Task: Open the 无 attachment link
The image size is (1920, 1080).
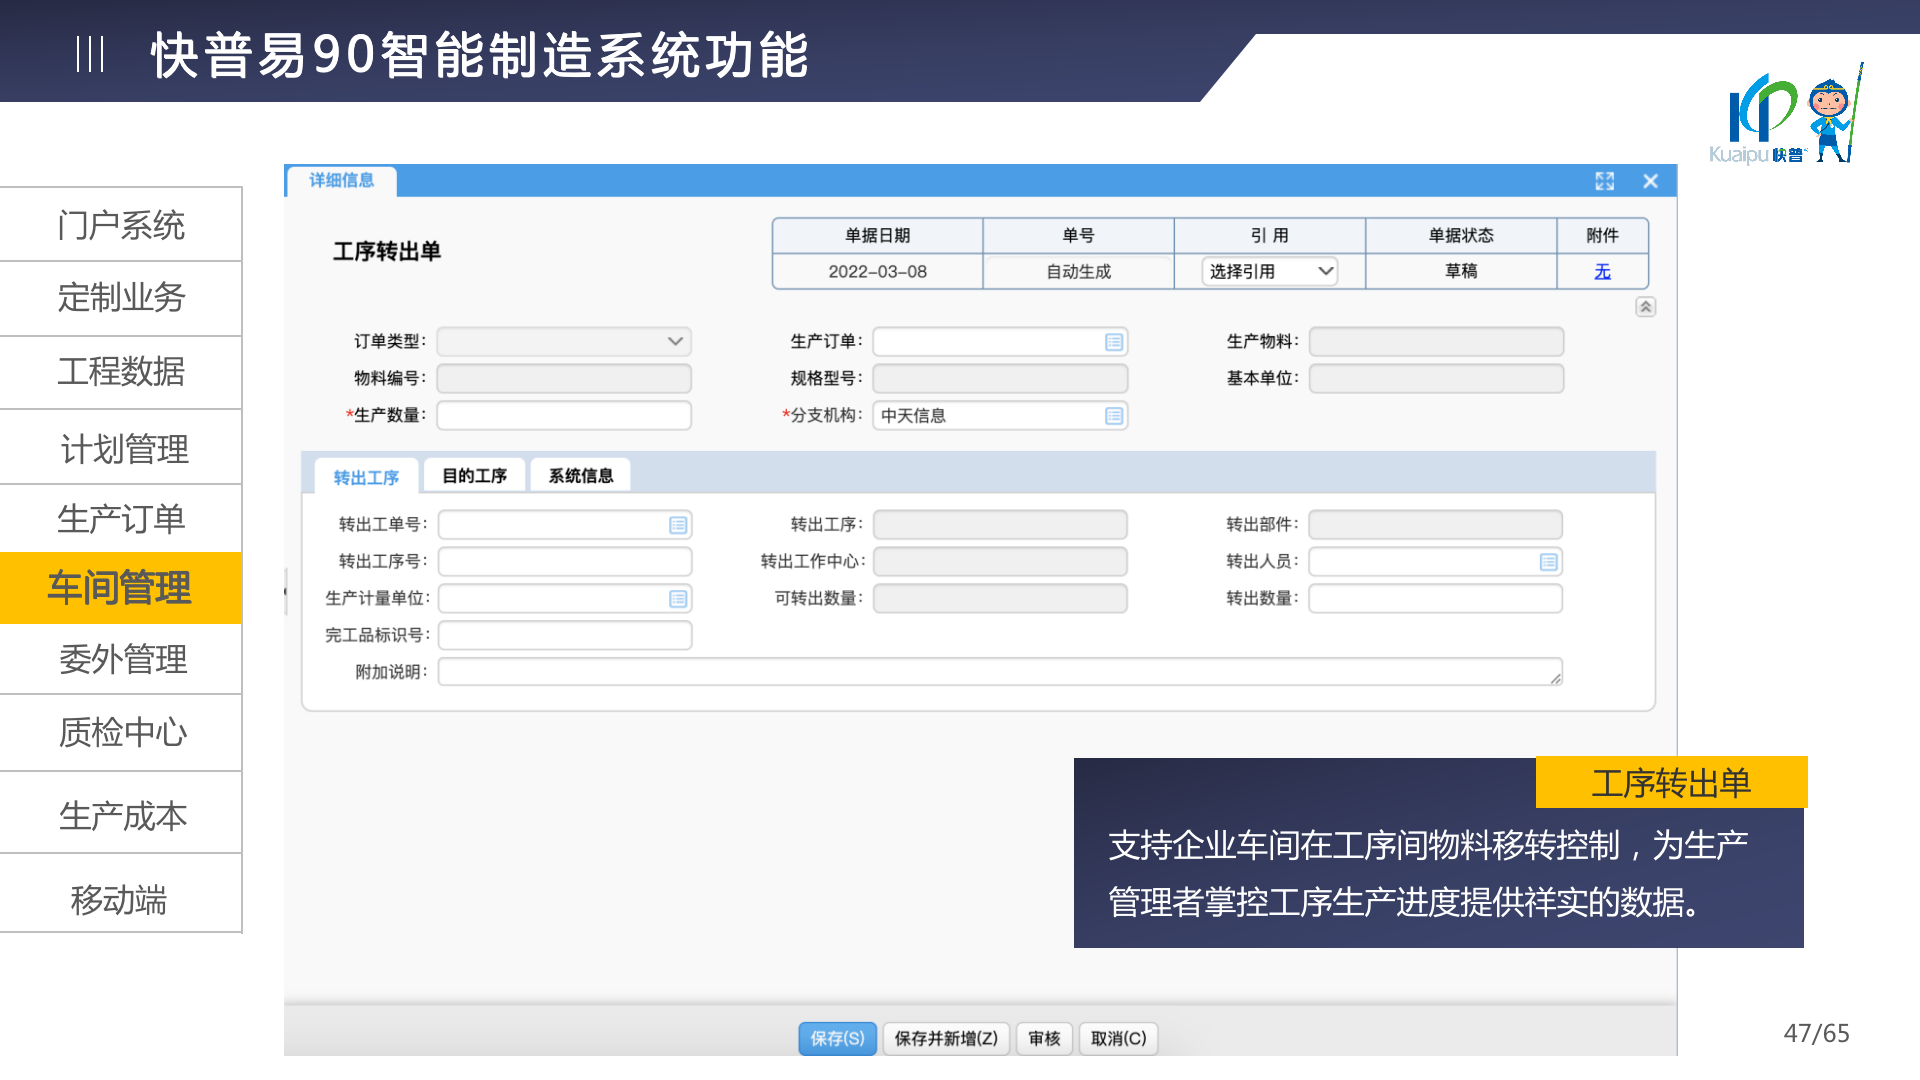Action: pos(1602,271)
